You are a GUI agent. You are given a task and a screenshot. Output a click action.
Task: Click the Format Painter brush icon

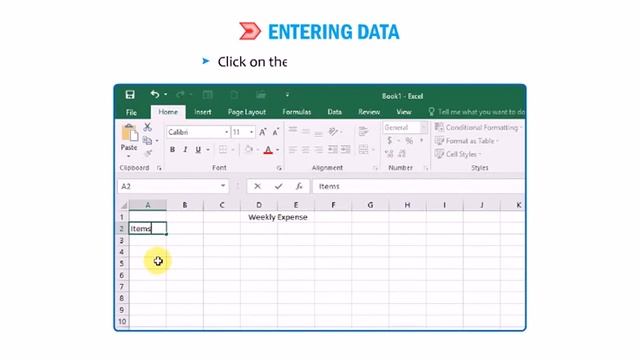[x=148, y=153]
